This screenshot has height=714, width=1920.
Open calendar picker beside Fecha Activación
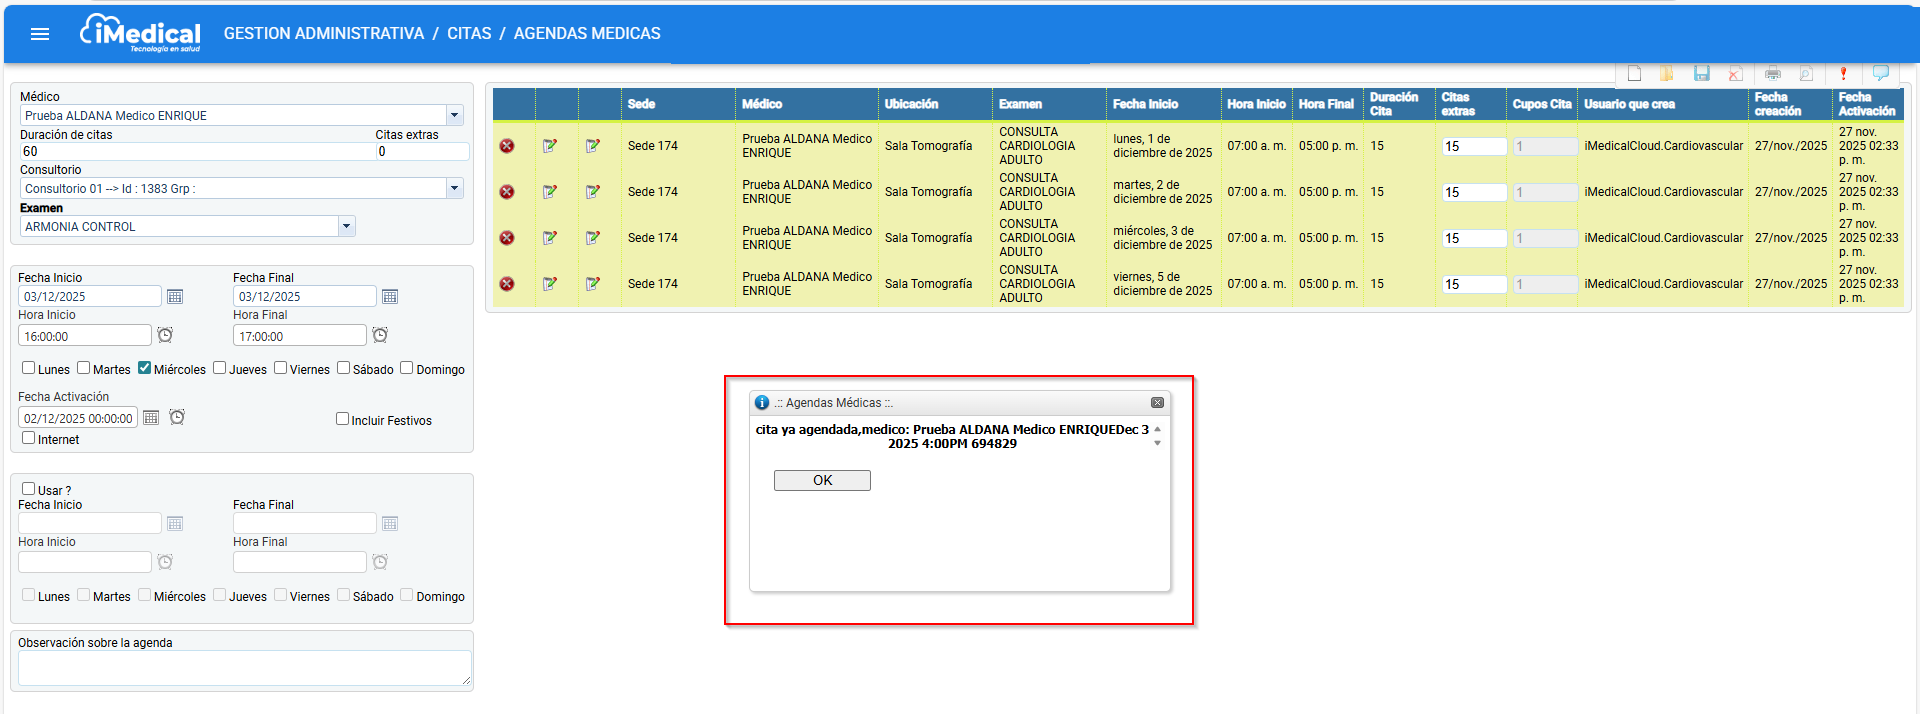pos(151,418)
